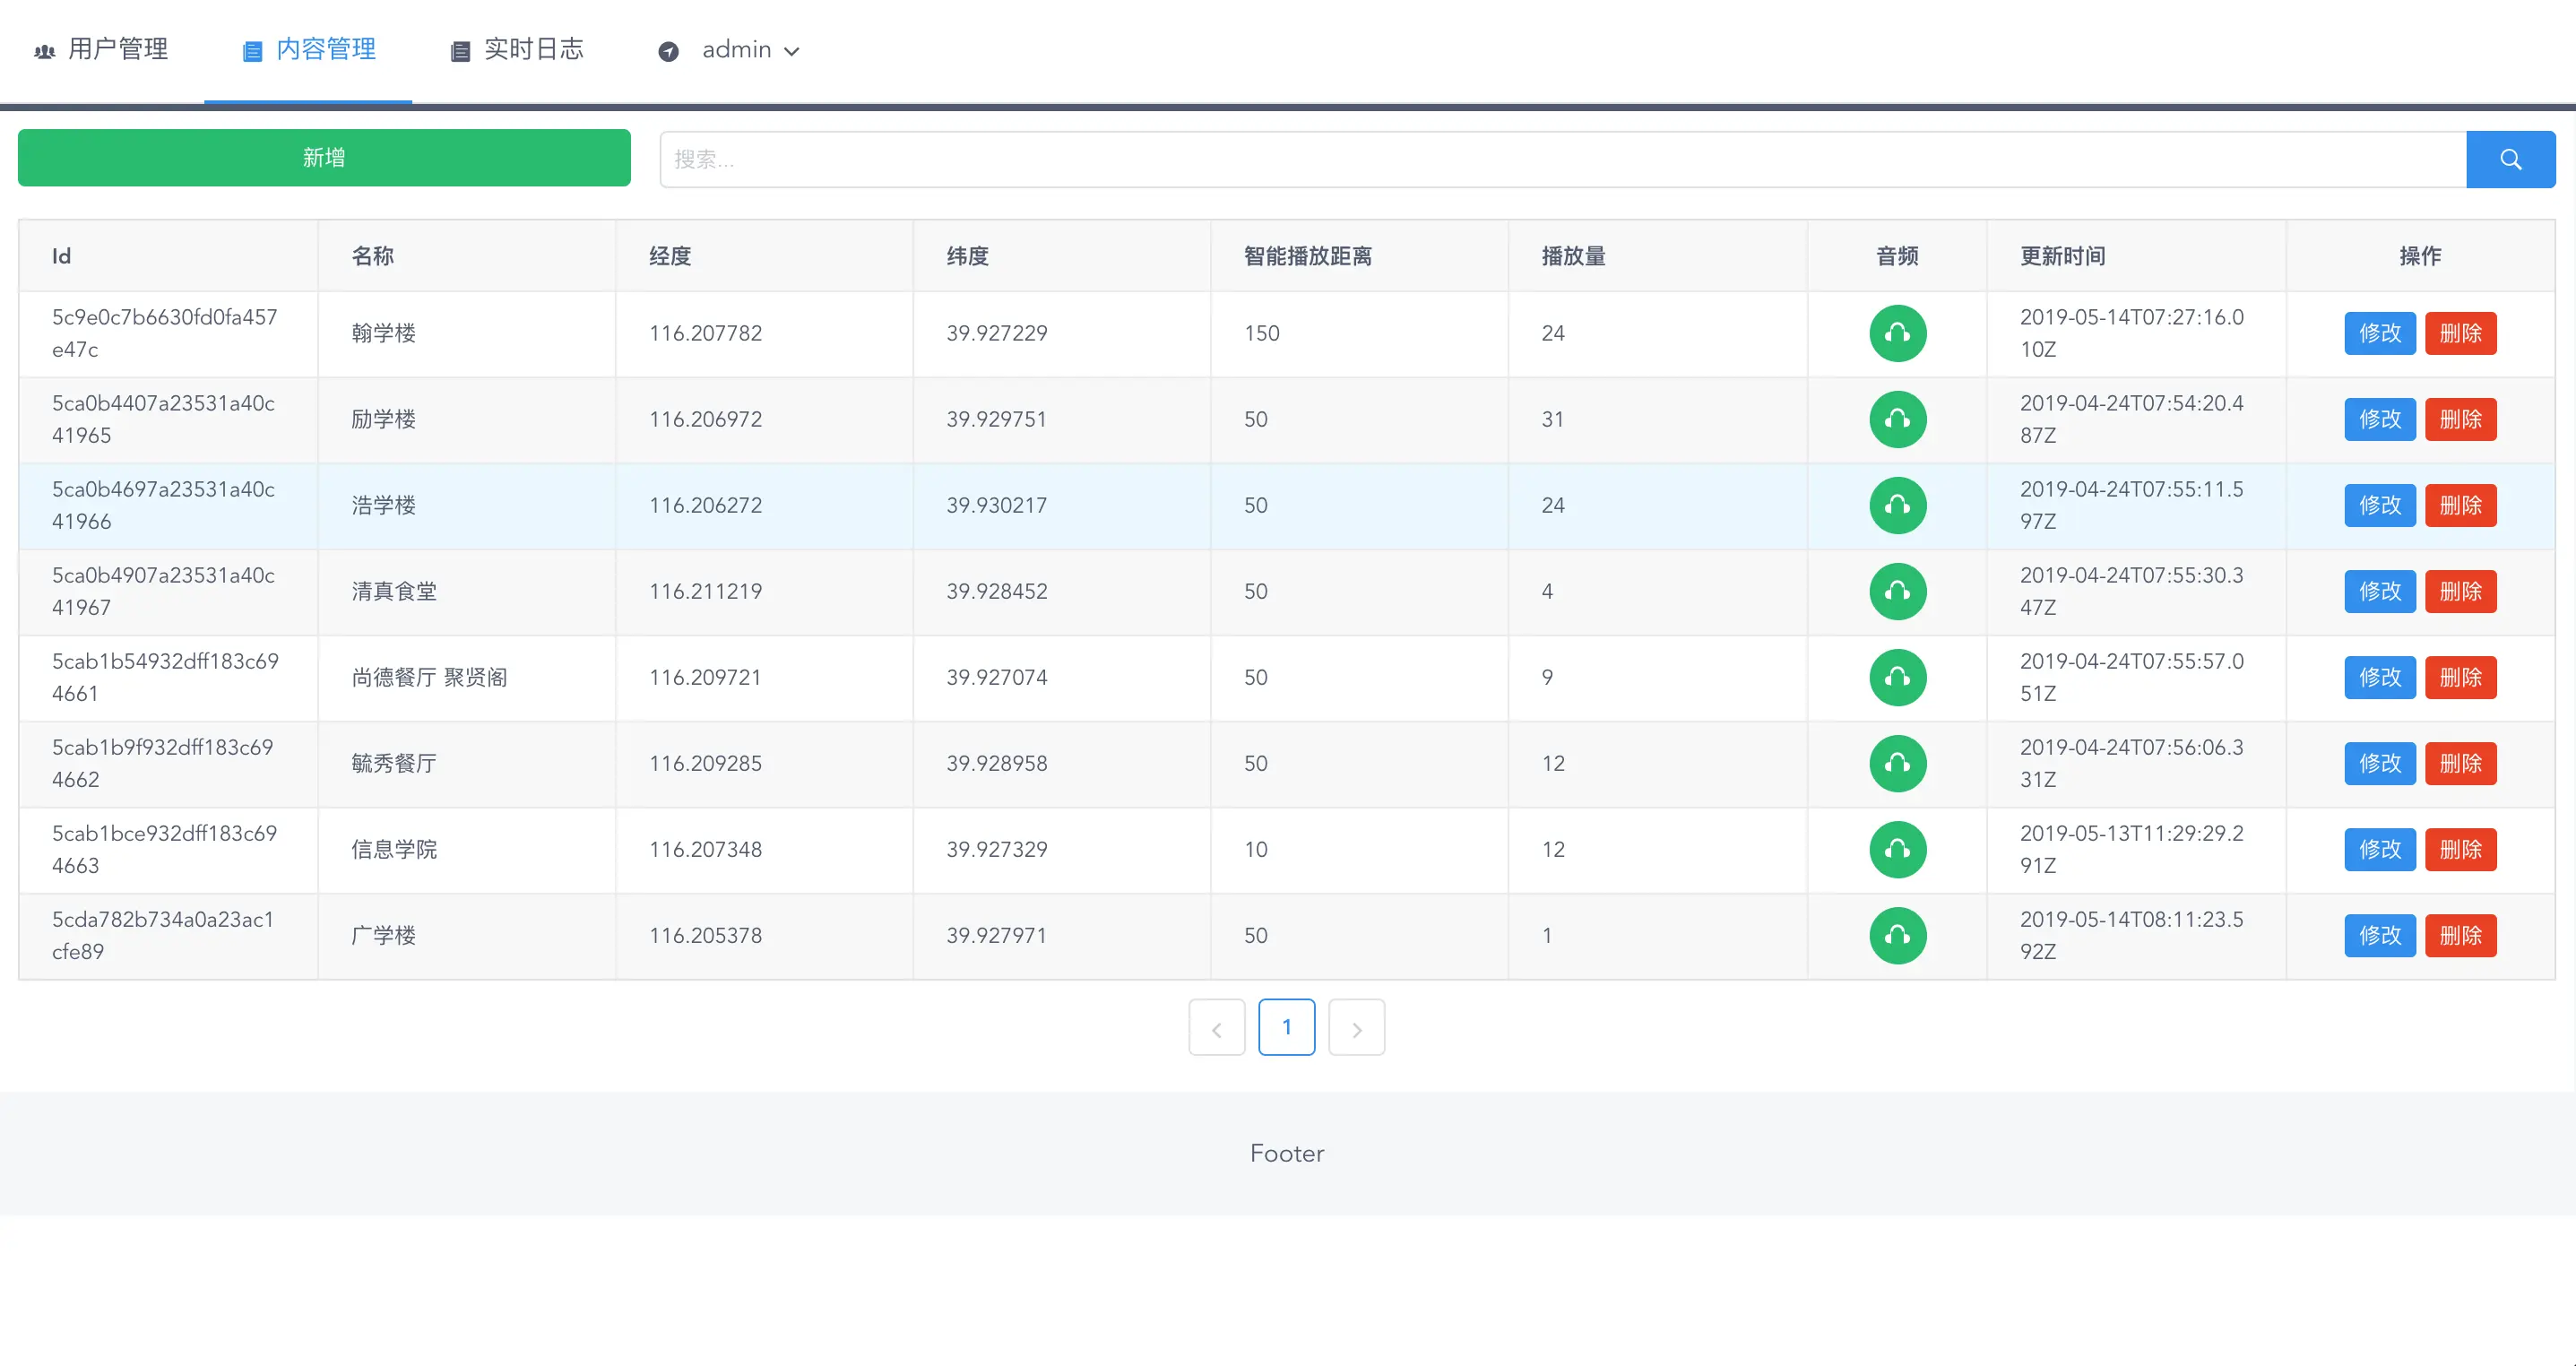Click headphone icon for 励学楼

pos(1897,419)
